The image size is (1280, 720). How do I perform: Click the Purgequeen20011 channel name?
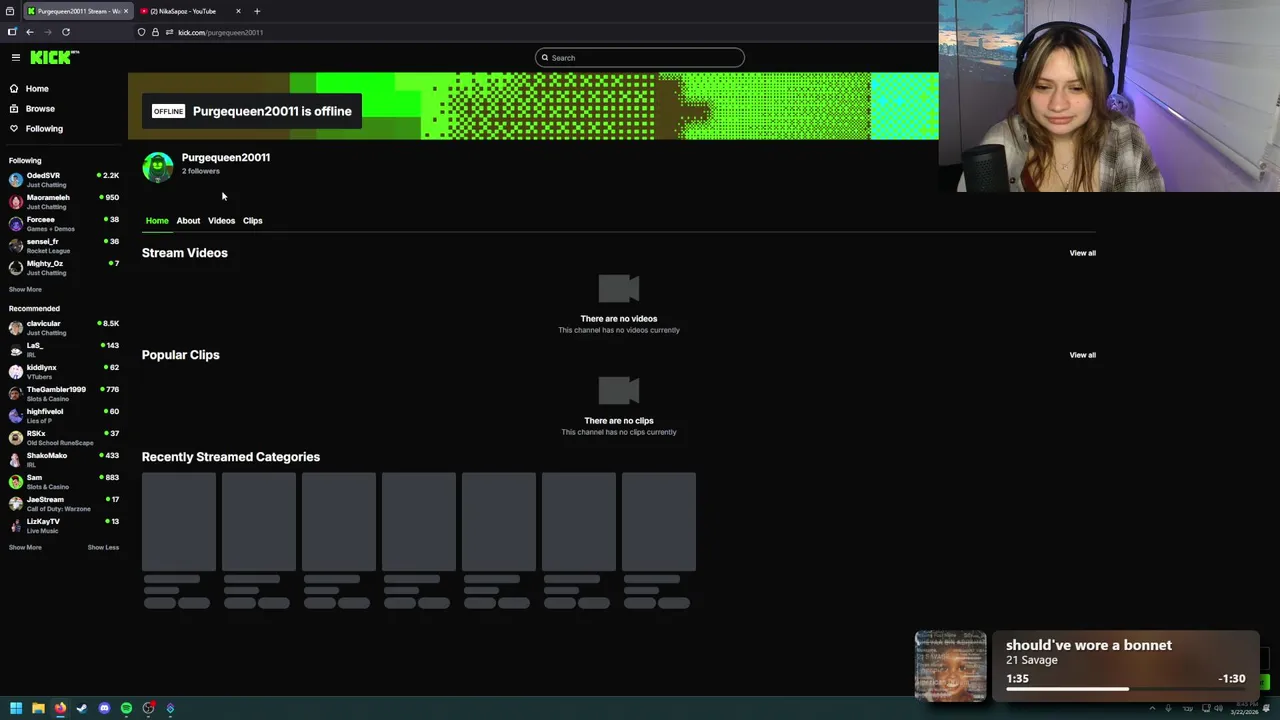tap(226, 158)
